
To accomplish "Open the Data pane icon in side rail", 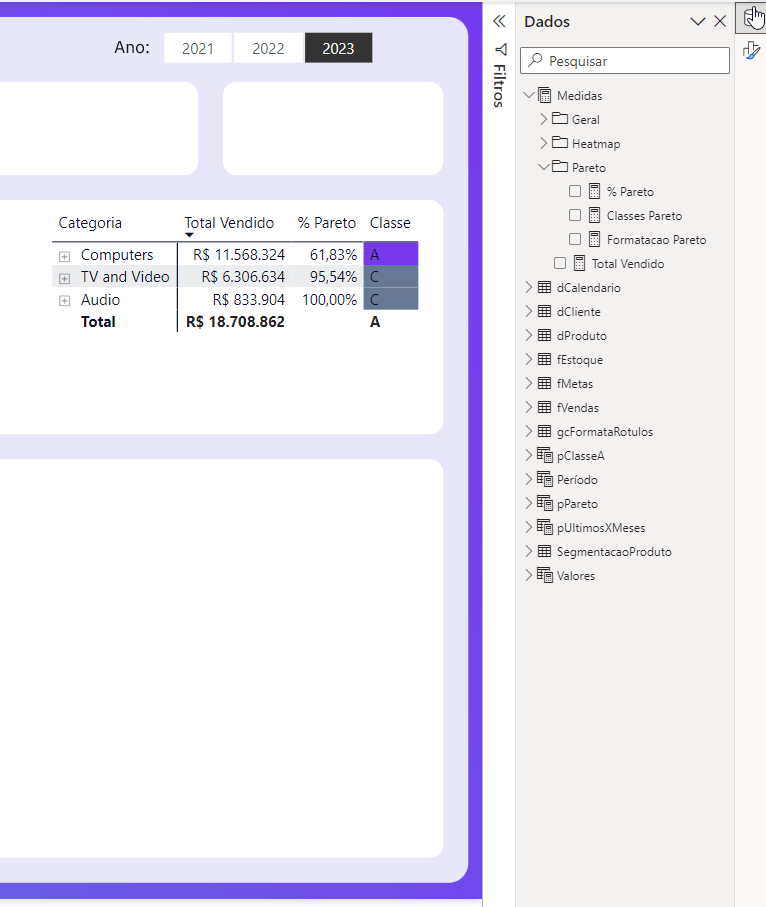I will coord(751,17).
